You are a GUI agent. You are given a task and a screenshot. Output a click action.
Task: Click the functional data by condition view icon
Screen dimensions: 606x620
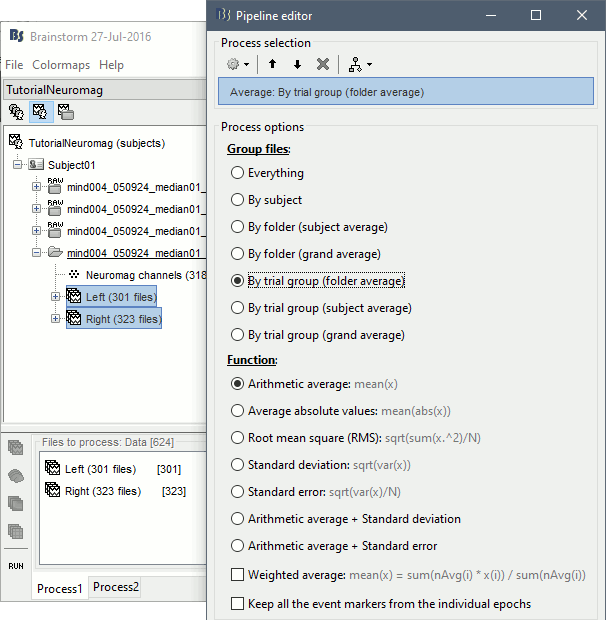coord(64,113)
